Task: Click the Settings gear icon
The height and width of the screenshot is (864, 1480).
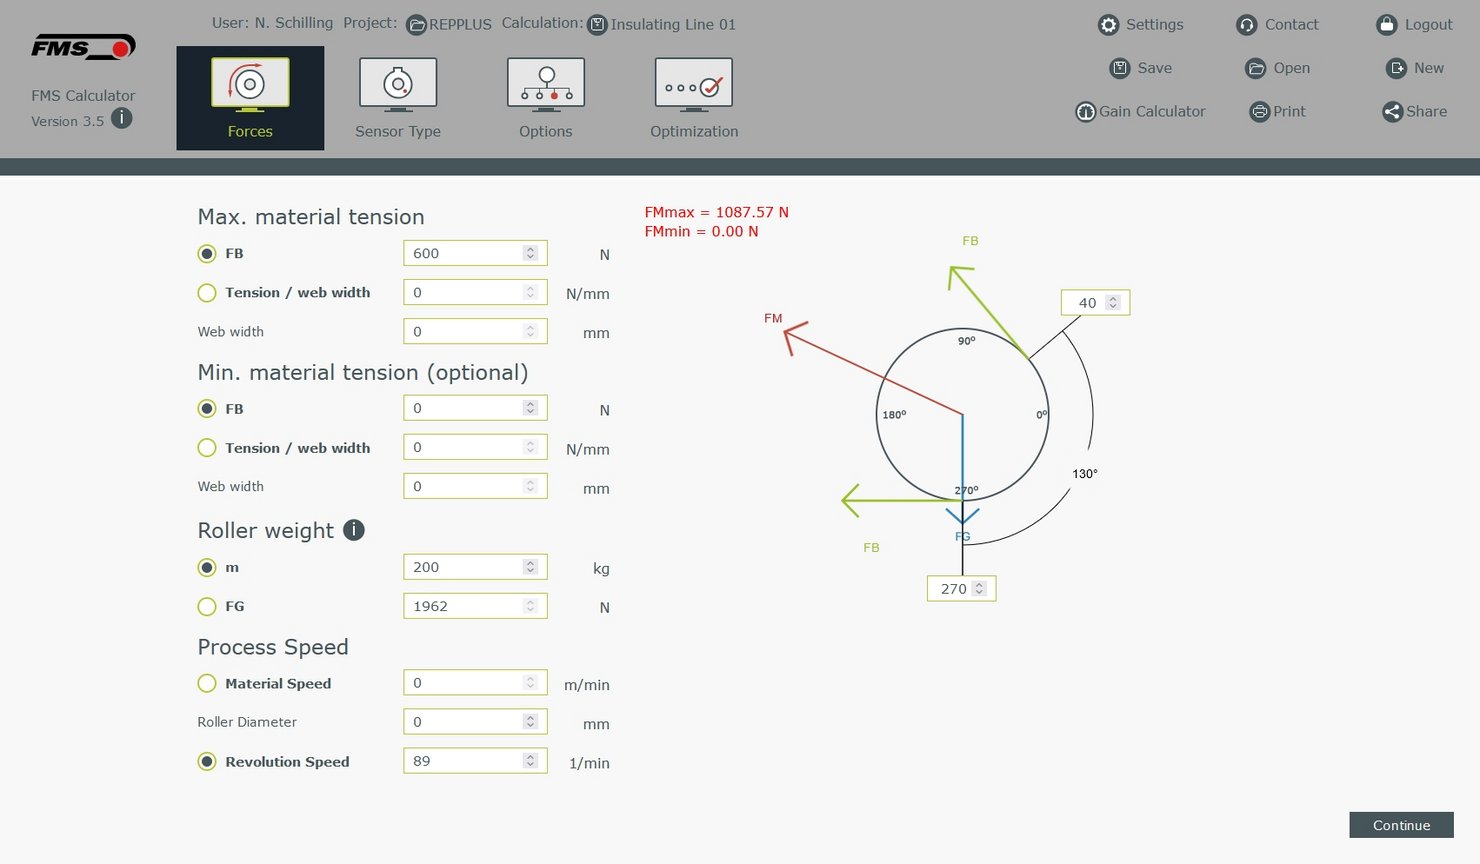Action: (1108, 25)
